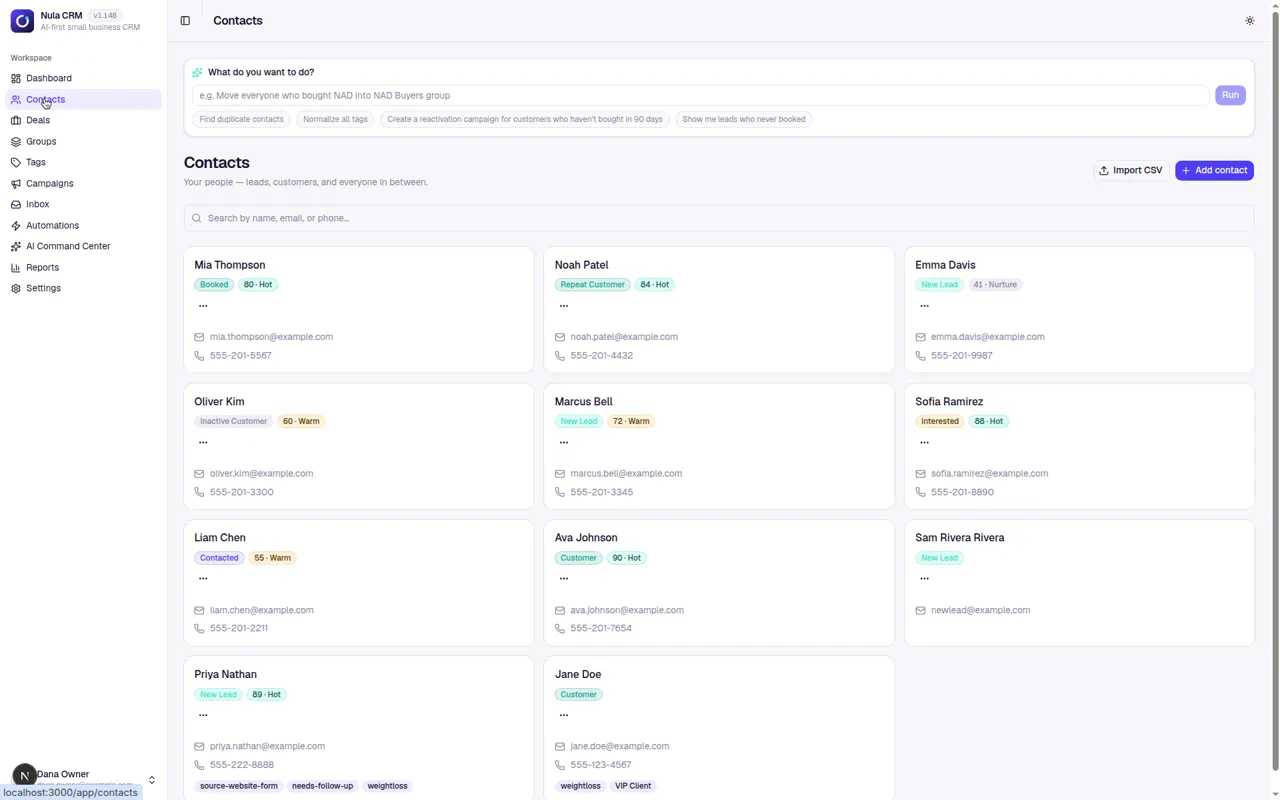
Task: Open the Sofia Ramirez contact name
Action: tap(949, 401)
